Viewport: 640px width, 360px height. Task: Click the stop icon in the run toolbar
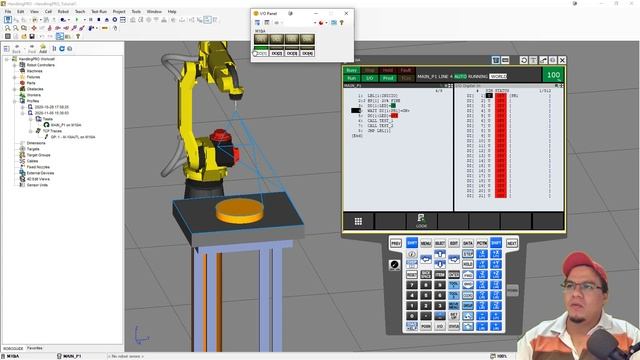(x=99, y=20)
